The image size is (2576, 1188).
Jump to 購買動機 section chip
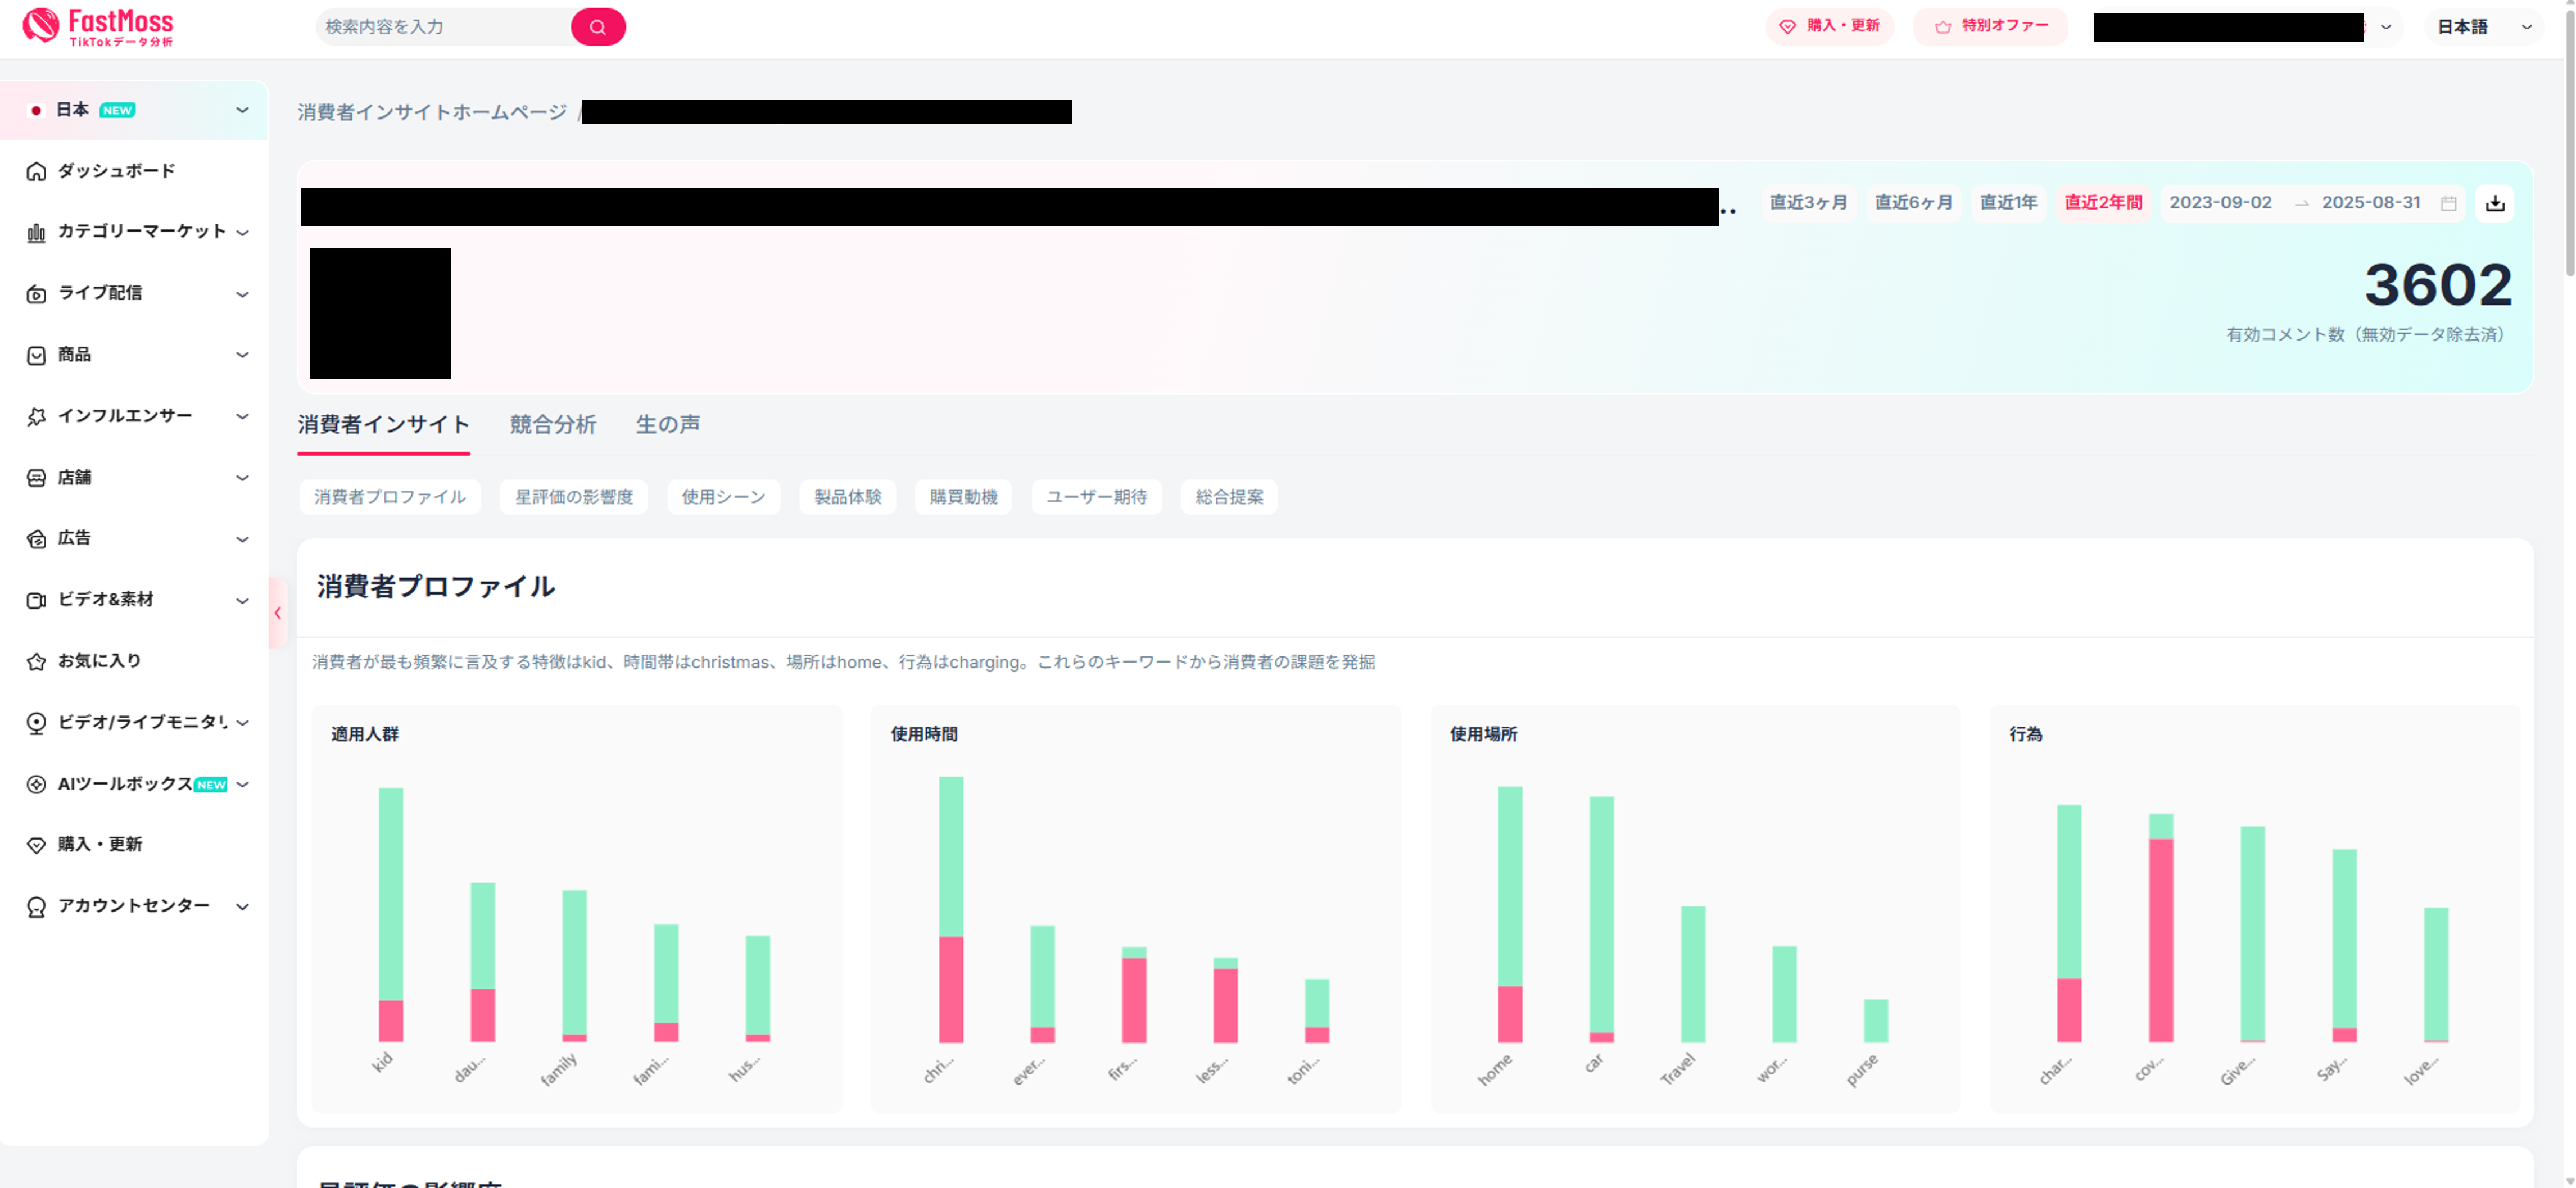963,497
